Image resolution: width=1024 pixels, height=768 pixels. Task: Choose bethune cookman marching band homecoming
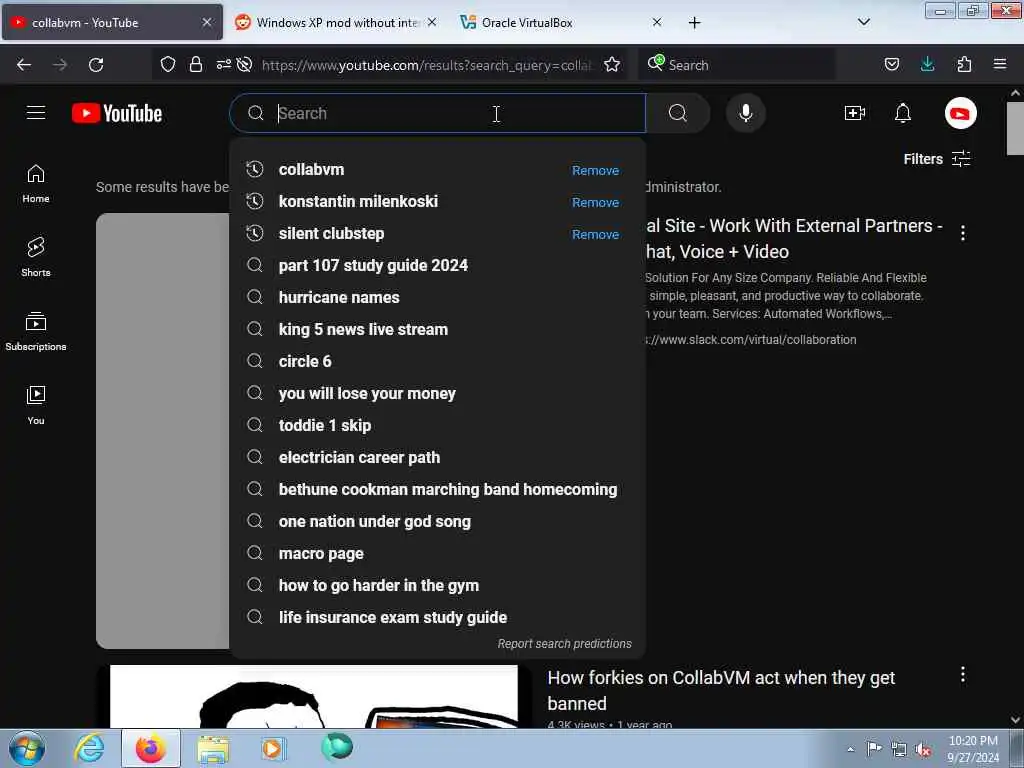click(x=438, y=489)
